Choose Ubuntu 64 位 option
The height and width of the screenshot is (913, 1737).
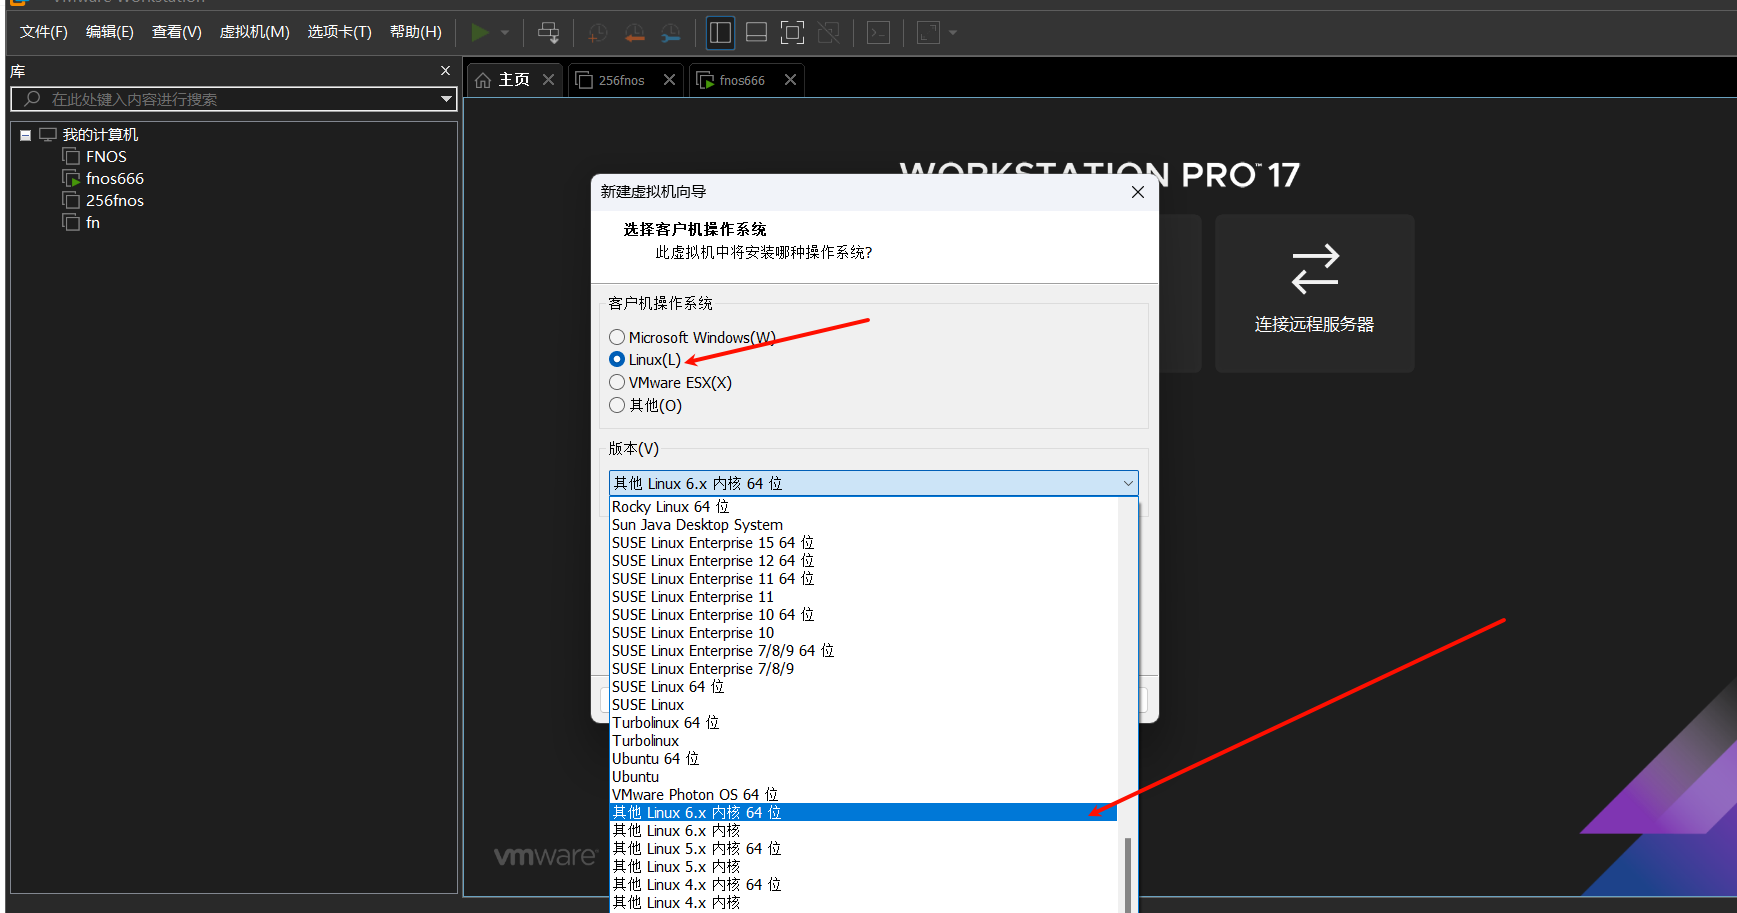(x=863, y=759)
